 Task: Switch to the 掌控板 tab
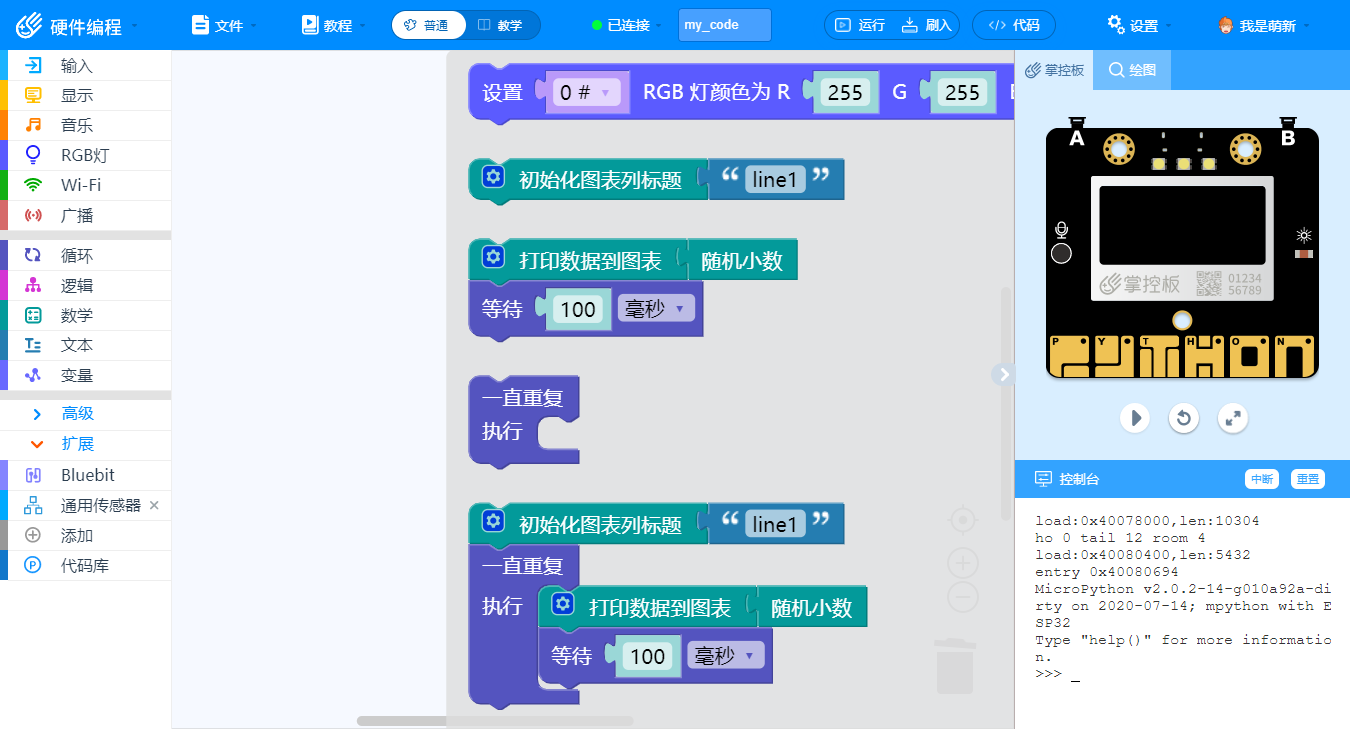pos(1053,70)
